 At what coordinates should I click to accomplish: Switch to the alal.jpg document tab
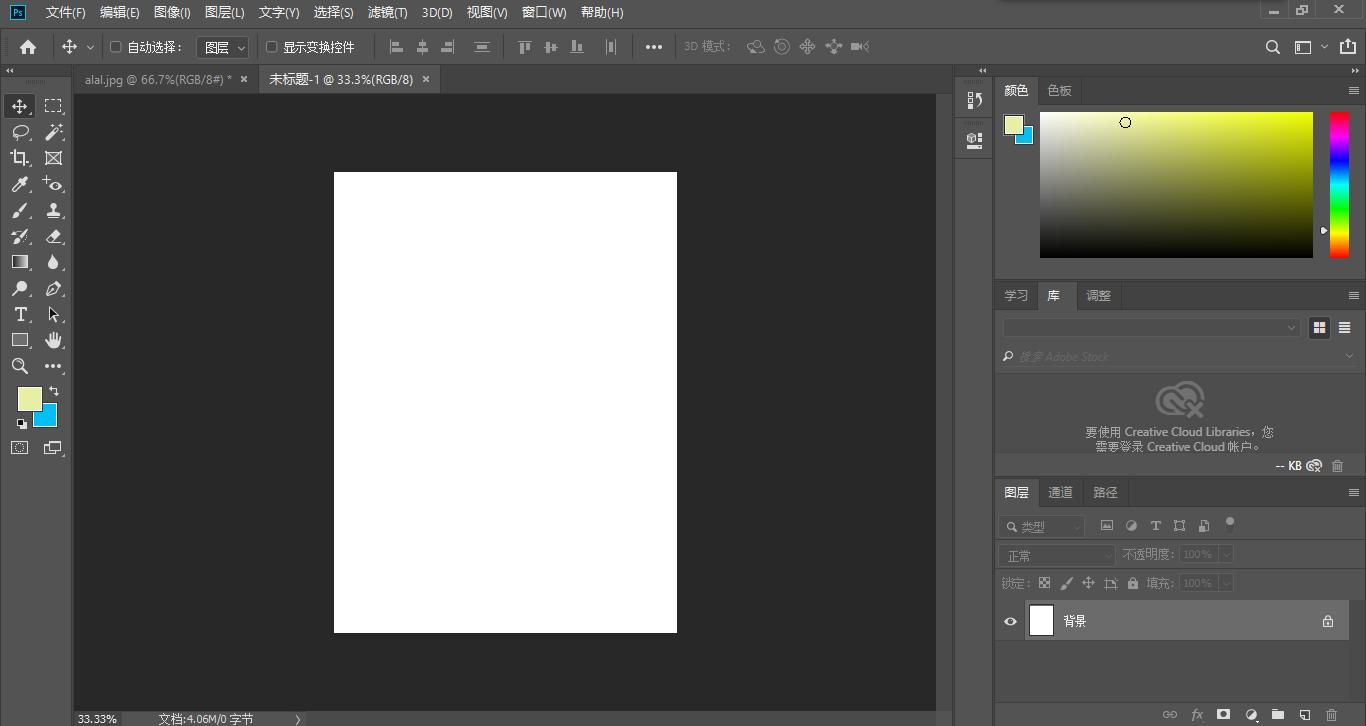point(156,79)
